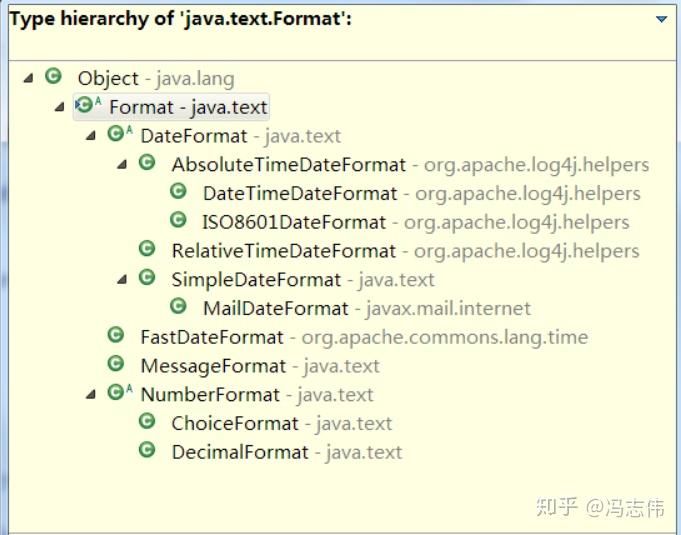Viewport: 681px width, 535px height.
Task: Click the abstract class icon beside DateFormat
Action: coord(117,134)
